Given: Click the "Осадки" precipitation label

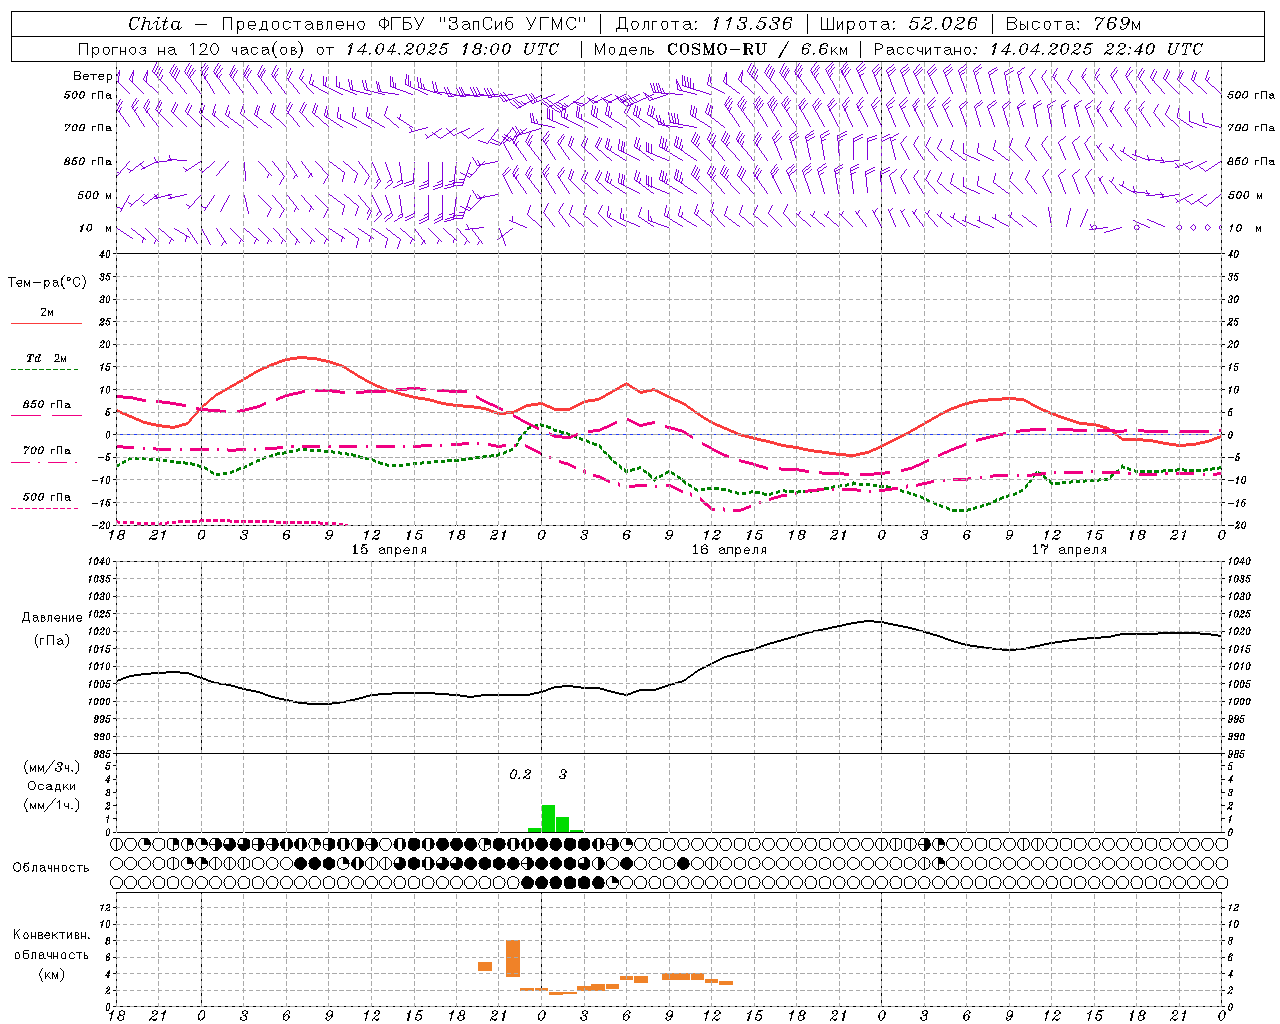Looking at the screenshot, I should click(52, 786).
